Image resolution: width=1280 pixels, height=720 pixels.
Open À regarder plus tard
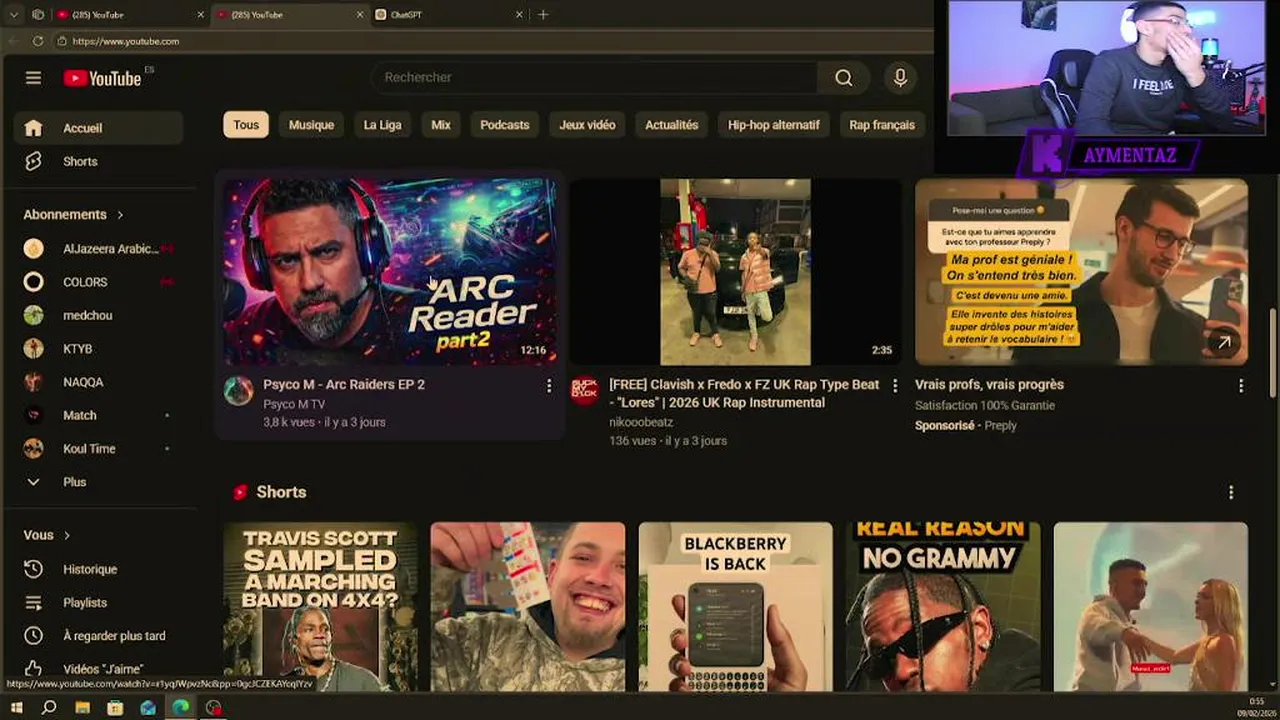pyautogui.click(x=98, y=636)
